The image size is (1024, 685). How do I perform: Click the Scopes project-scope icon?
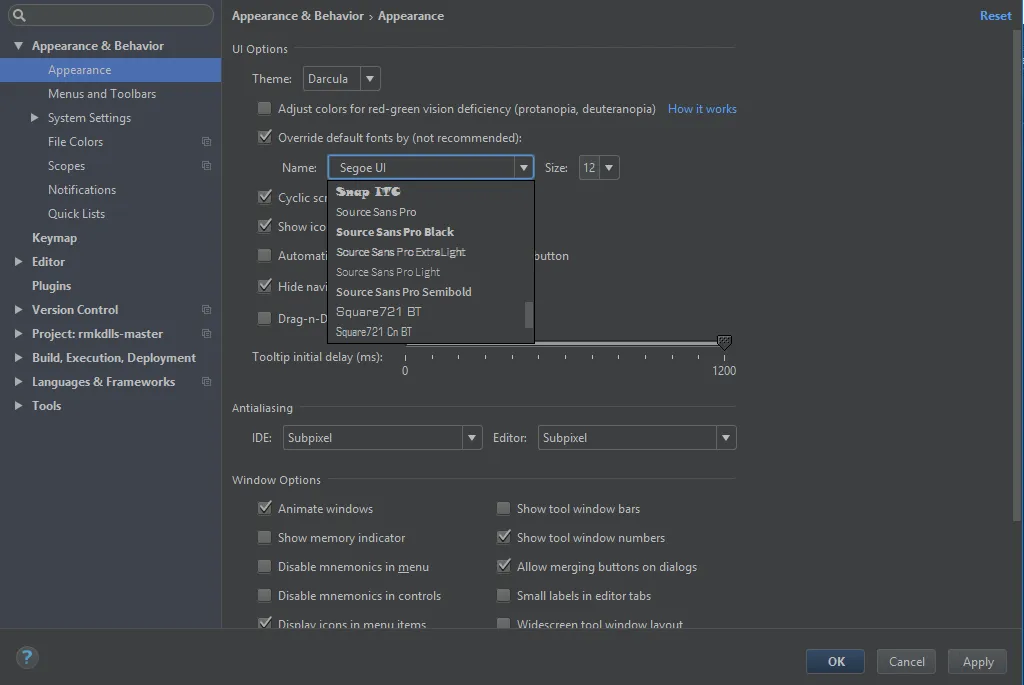point(207,166)
